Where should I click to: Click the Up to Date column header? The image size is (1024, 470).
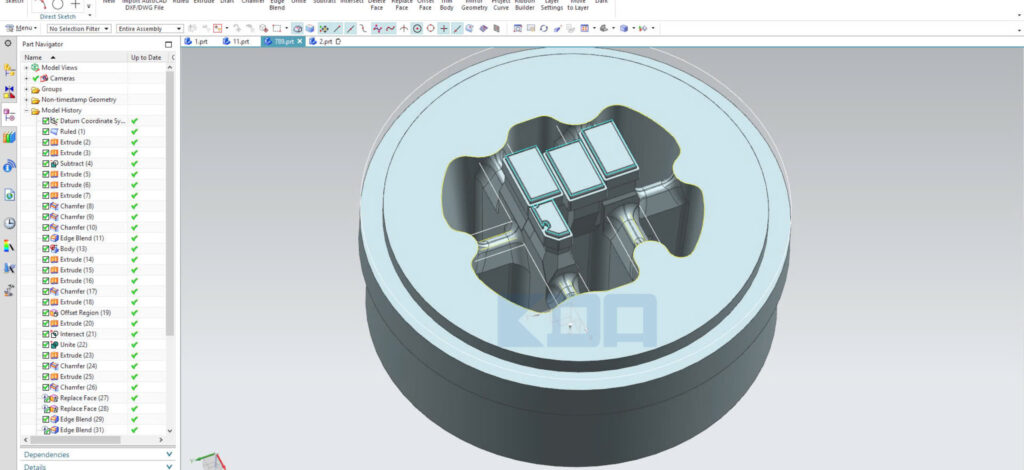tap(146, 57)
